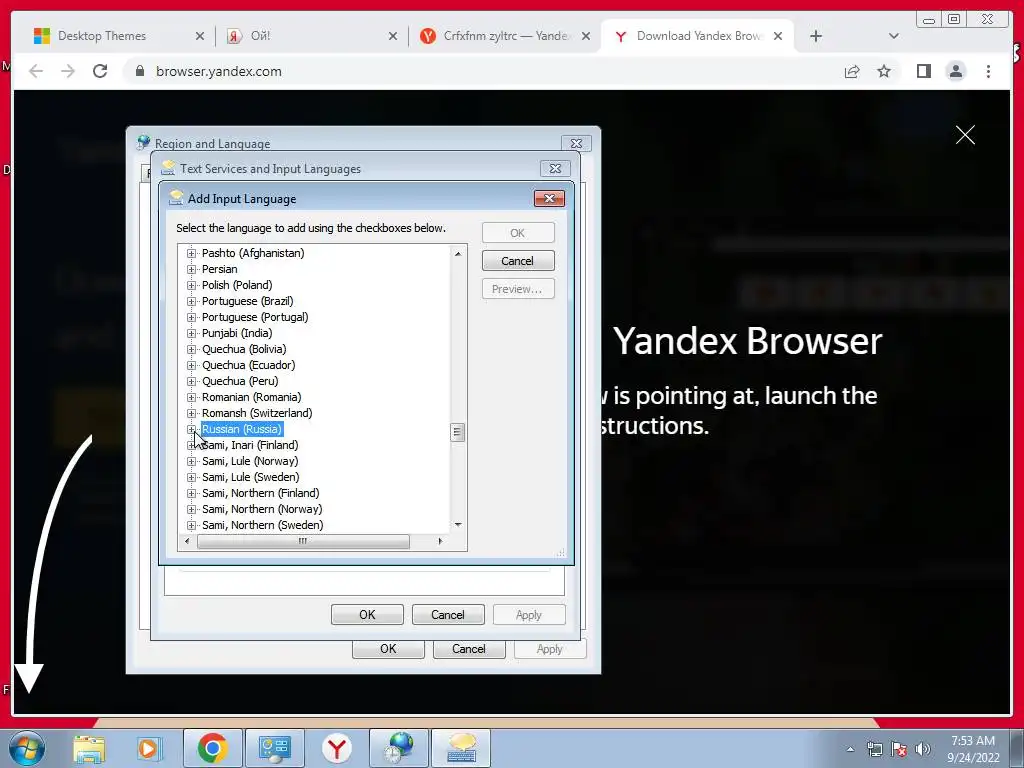
Task: Select Sami, Lule (Sweden) entry
Action: point(251,477)
